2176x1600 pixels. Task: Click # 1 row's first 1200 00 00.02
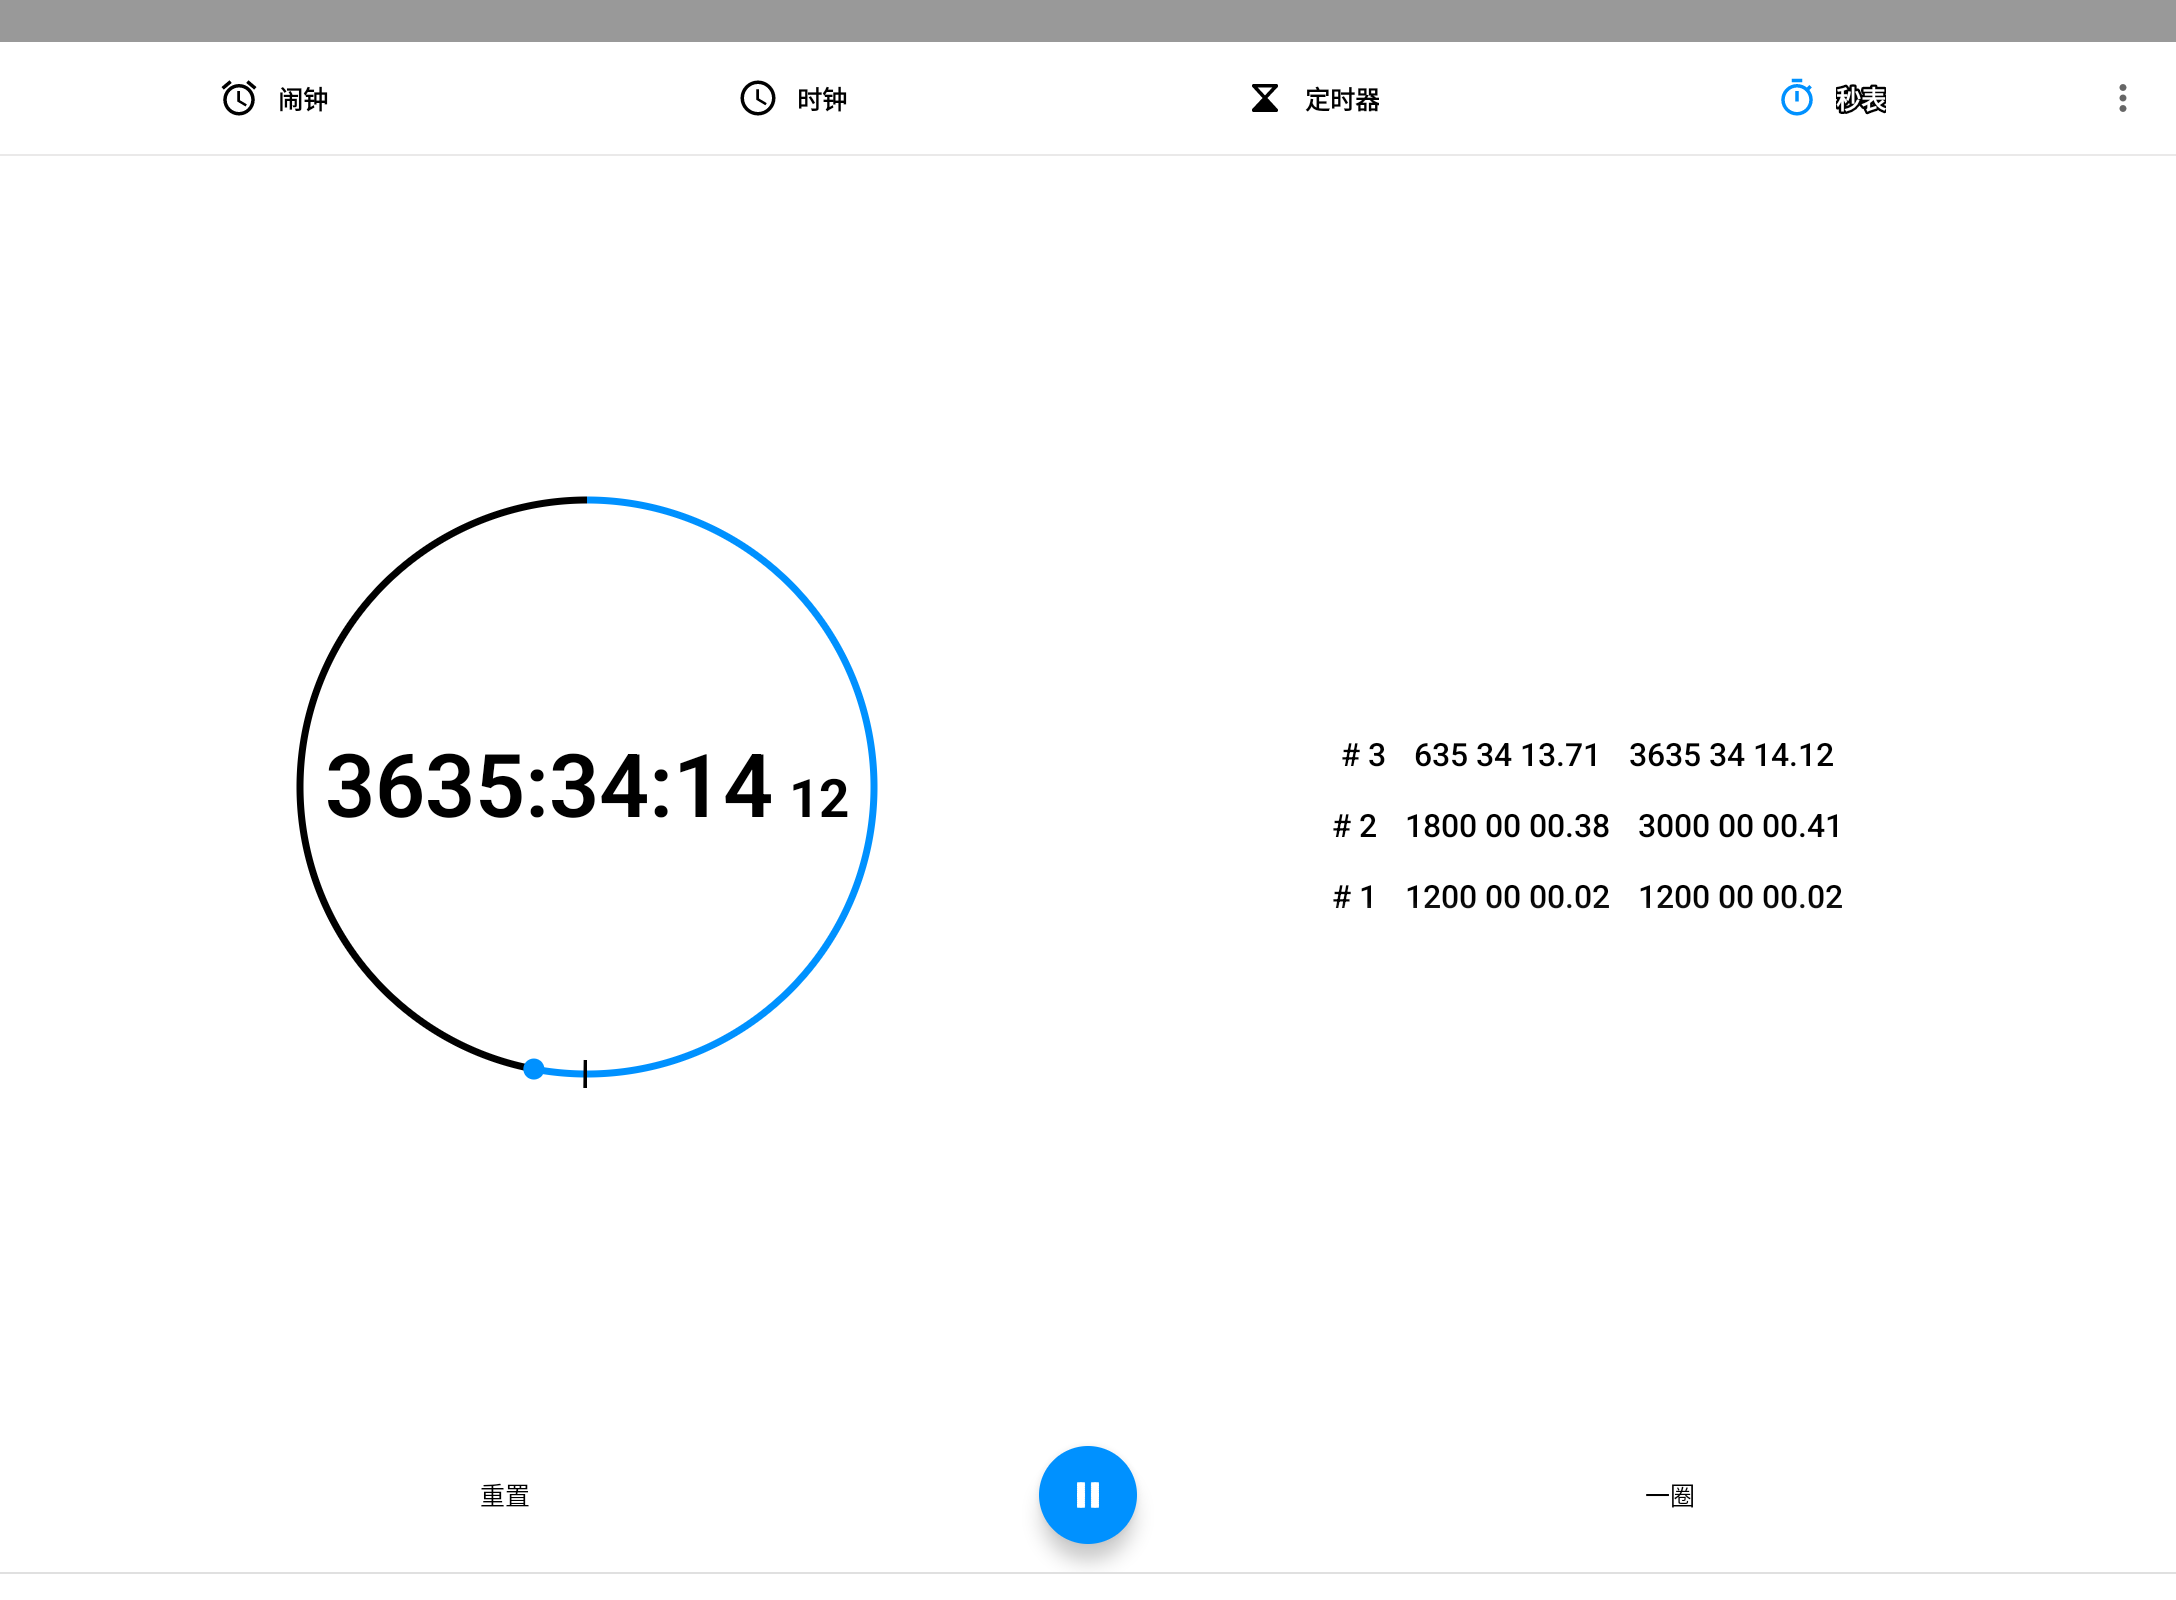coord(1507,897)
